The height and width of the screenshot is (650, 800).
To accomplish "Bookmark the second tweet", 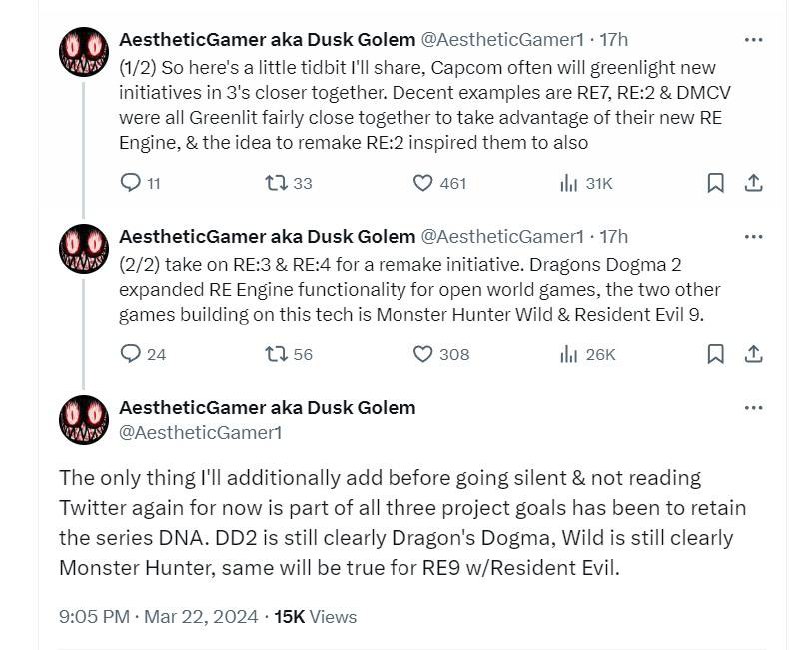I will (714, 354).
